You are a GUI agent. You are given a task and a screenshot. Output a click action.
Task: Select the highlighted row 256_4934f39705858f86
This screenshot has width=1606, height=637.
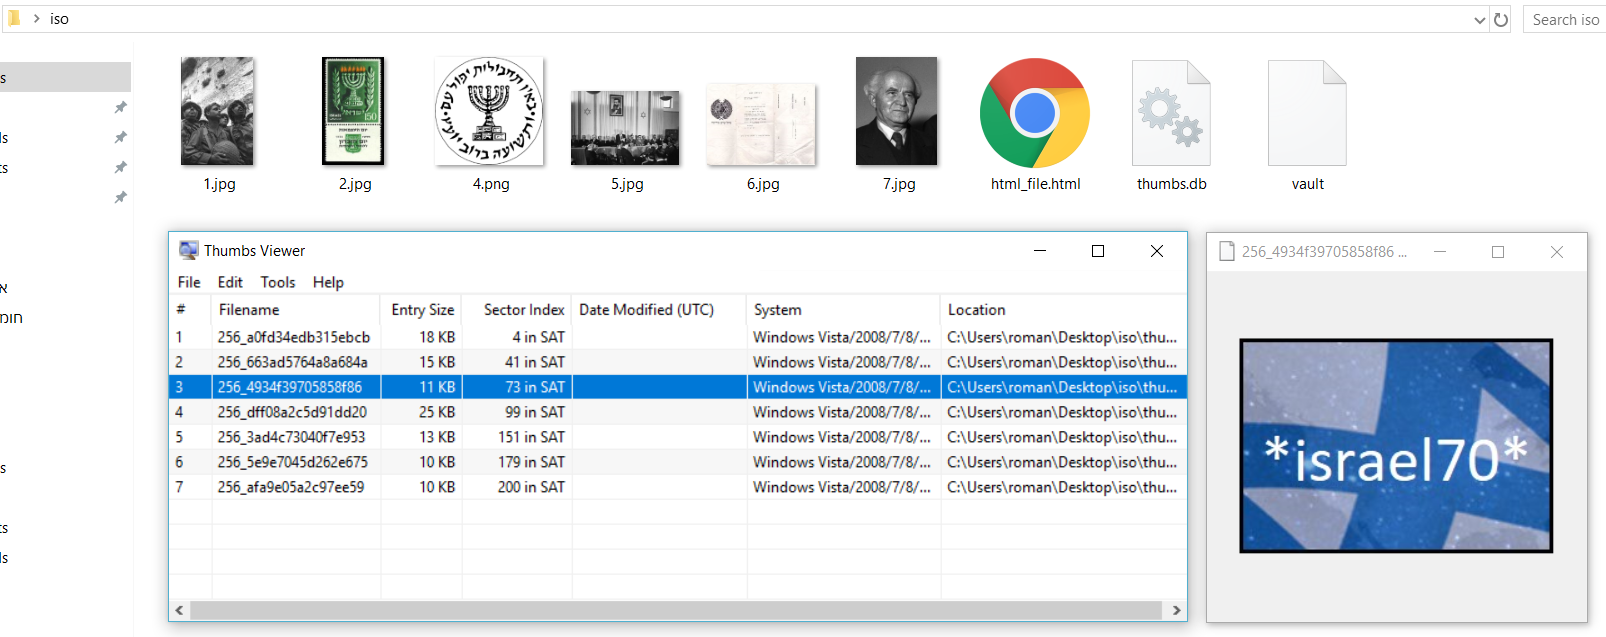pos(678,387)
